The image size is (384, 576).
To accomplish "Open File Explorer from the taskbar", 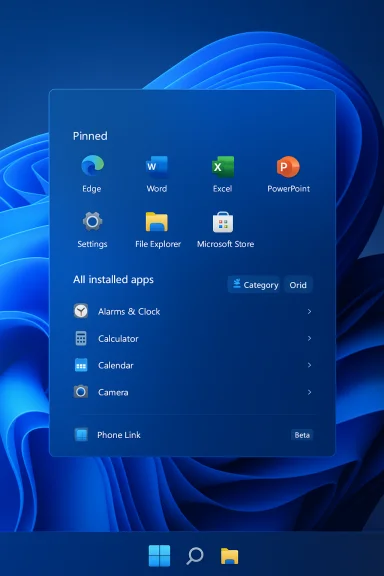I will pyautogui.click(x=229, y=556).
